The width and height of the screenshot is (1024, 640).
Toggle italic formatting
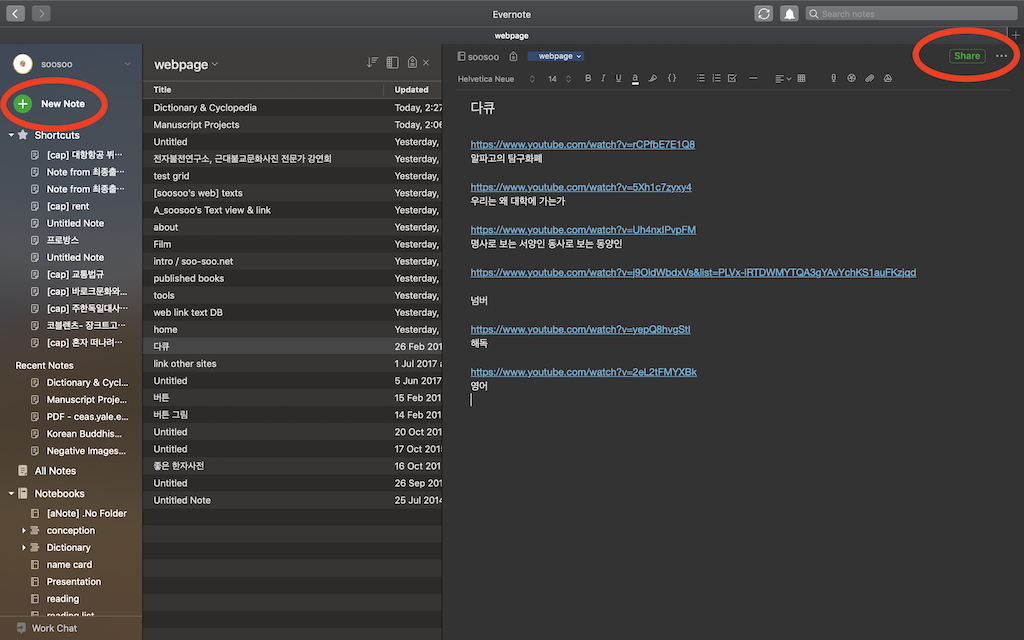coord(603,78)
